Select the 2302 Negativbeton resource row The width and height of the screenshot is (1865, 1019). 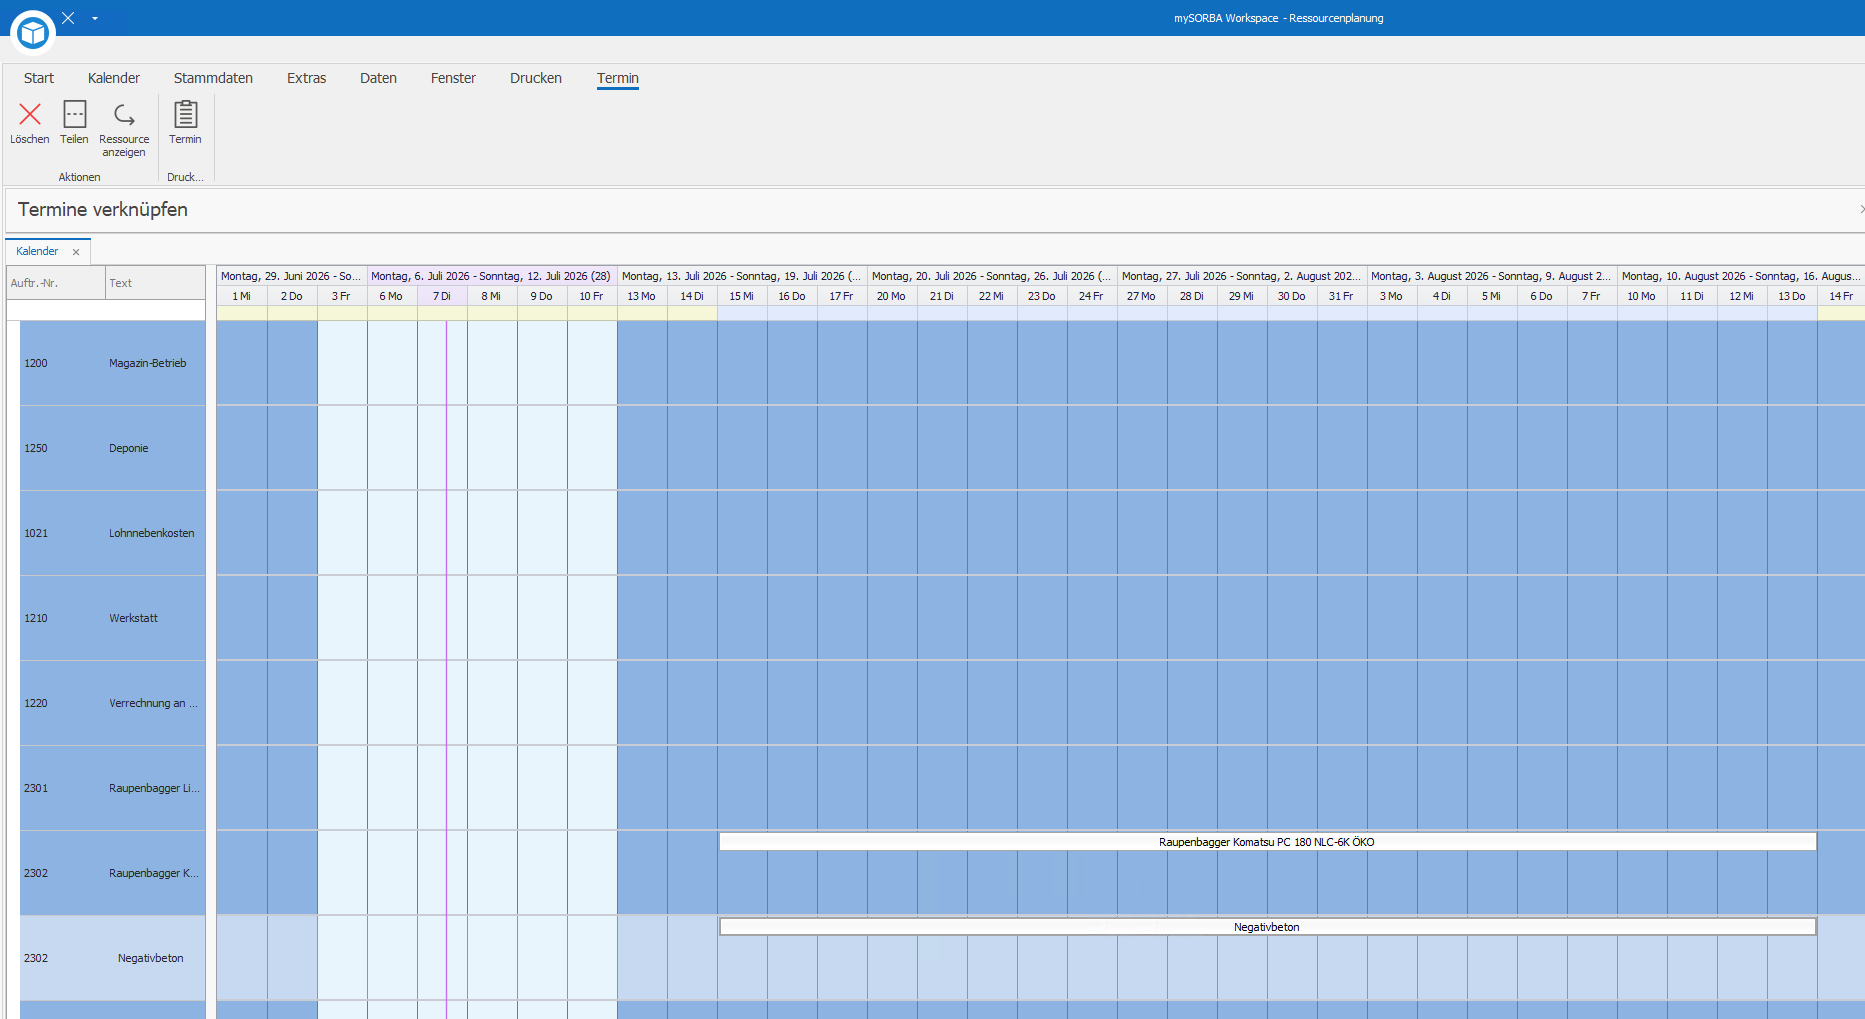click(x=112, y=958)
